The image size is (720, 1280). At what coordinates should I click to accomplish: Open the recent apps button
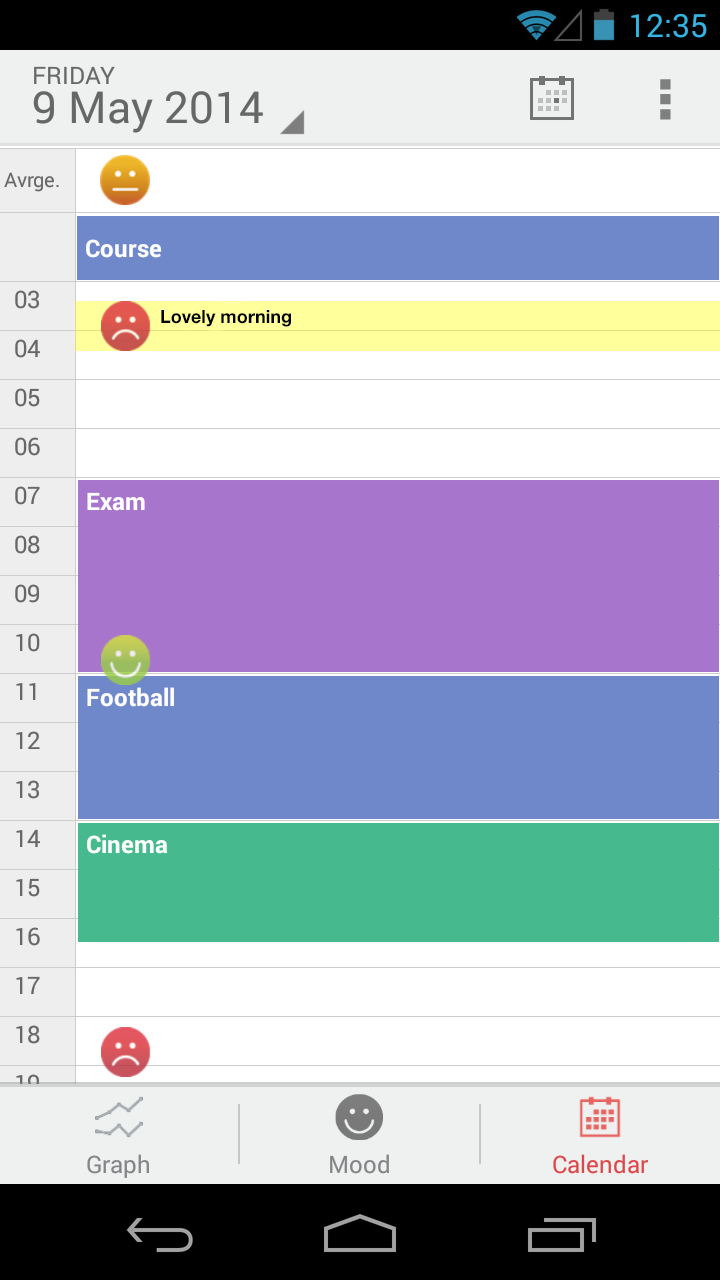tap(561, 1236)
